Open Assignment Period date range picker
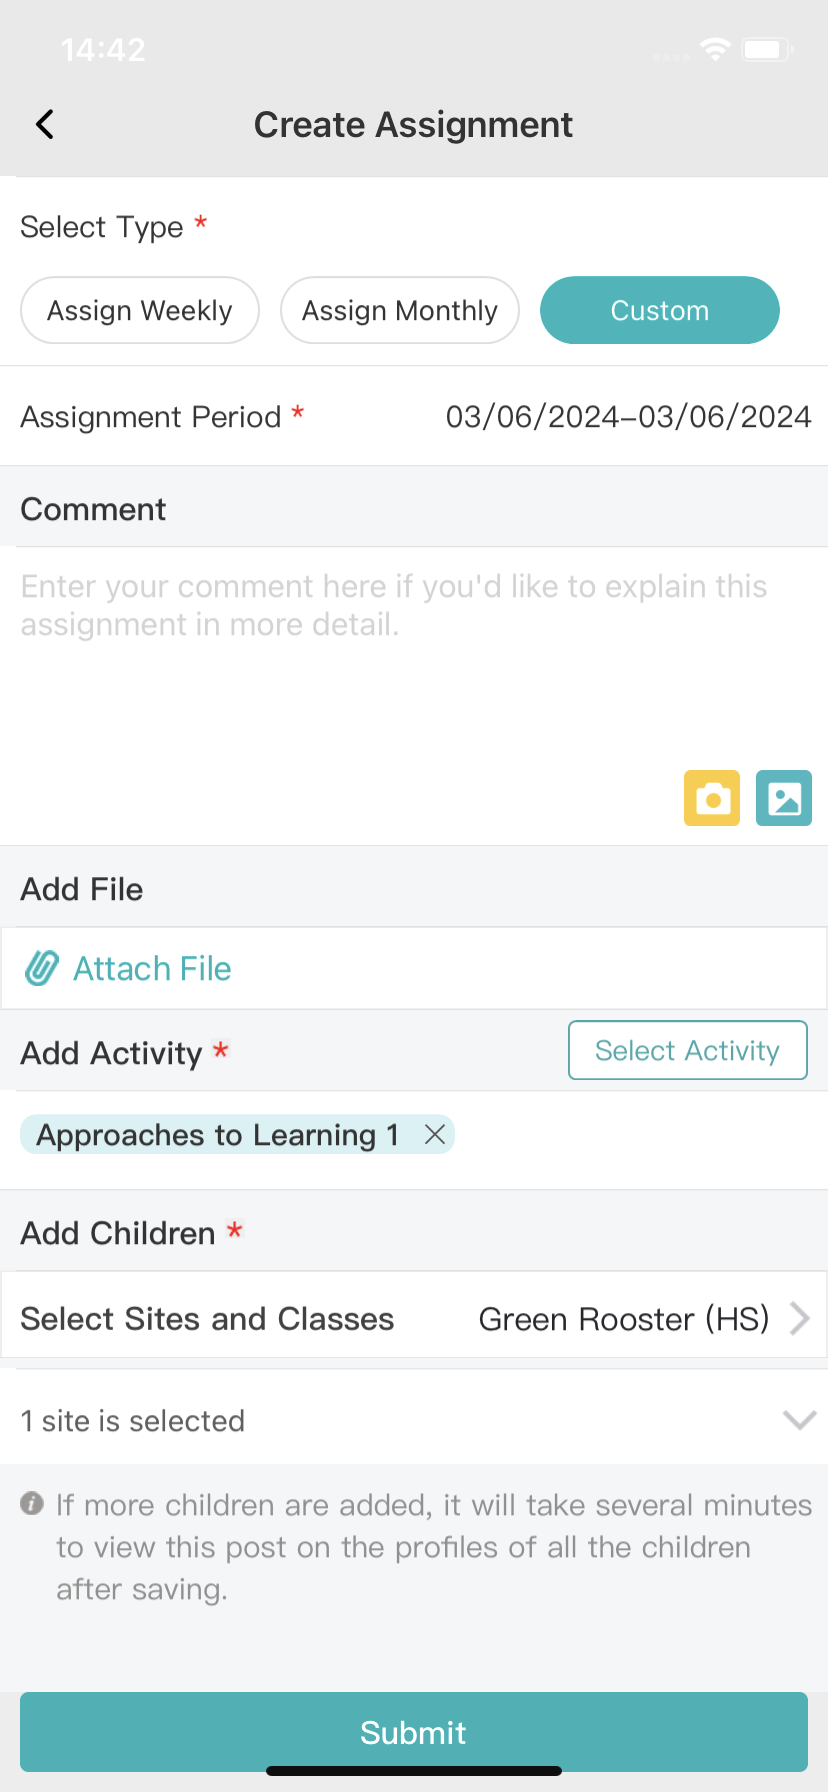The image size is (828, 1792). point(628,416)
